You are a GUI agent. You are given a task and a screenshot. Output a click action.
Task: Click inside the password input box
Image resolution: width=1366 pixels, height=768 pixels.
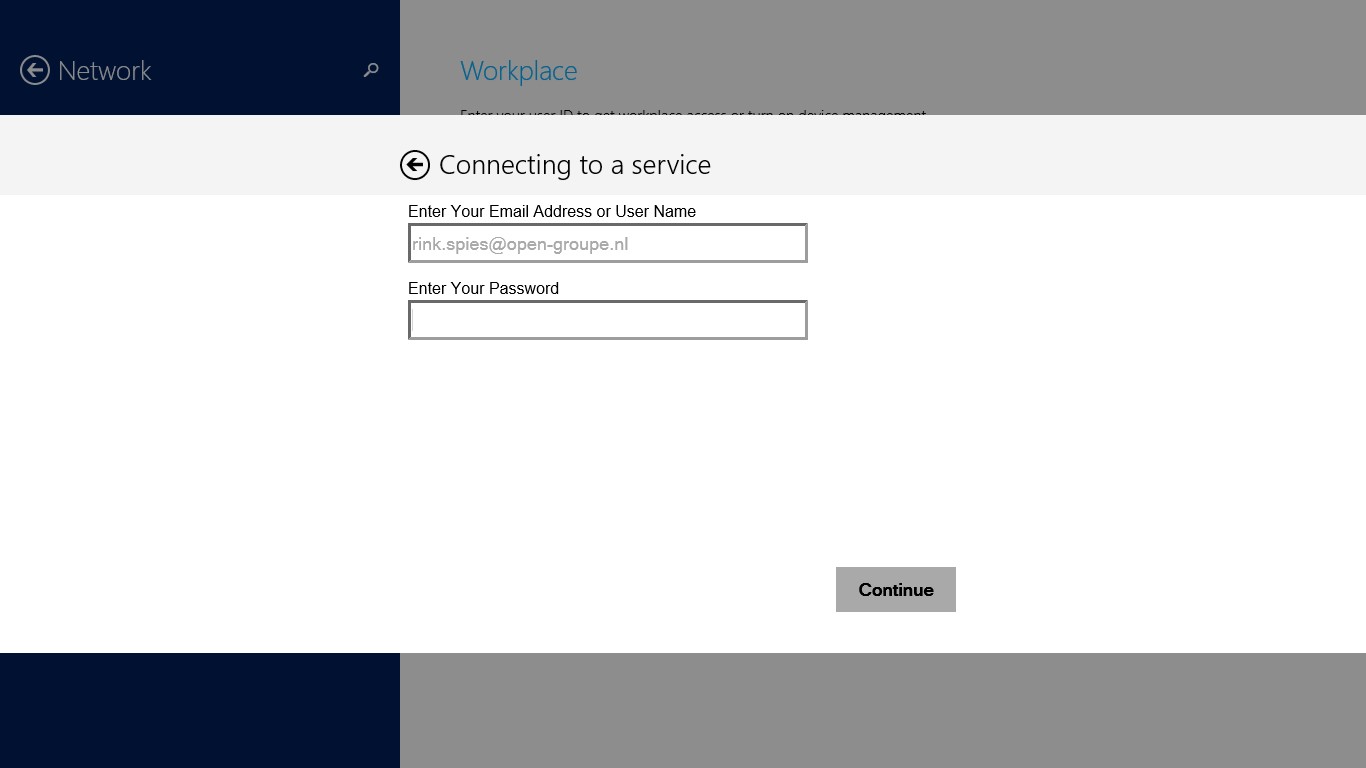tap(607, 320)
